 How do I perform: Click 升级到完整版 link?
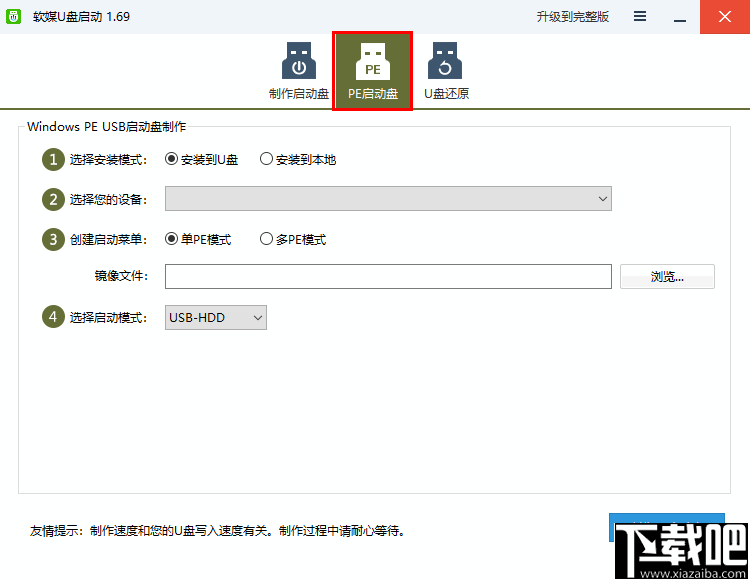573,17
